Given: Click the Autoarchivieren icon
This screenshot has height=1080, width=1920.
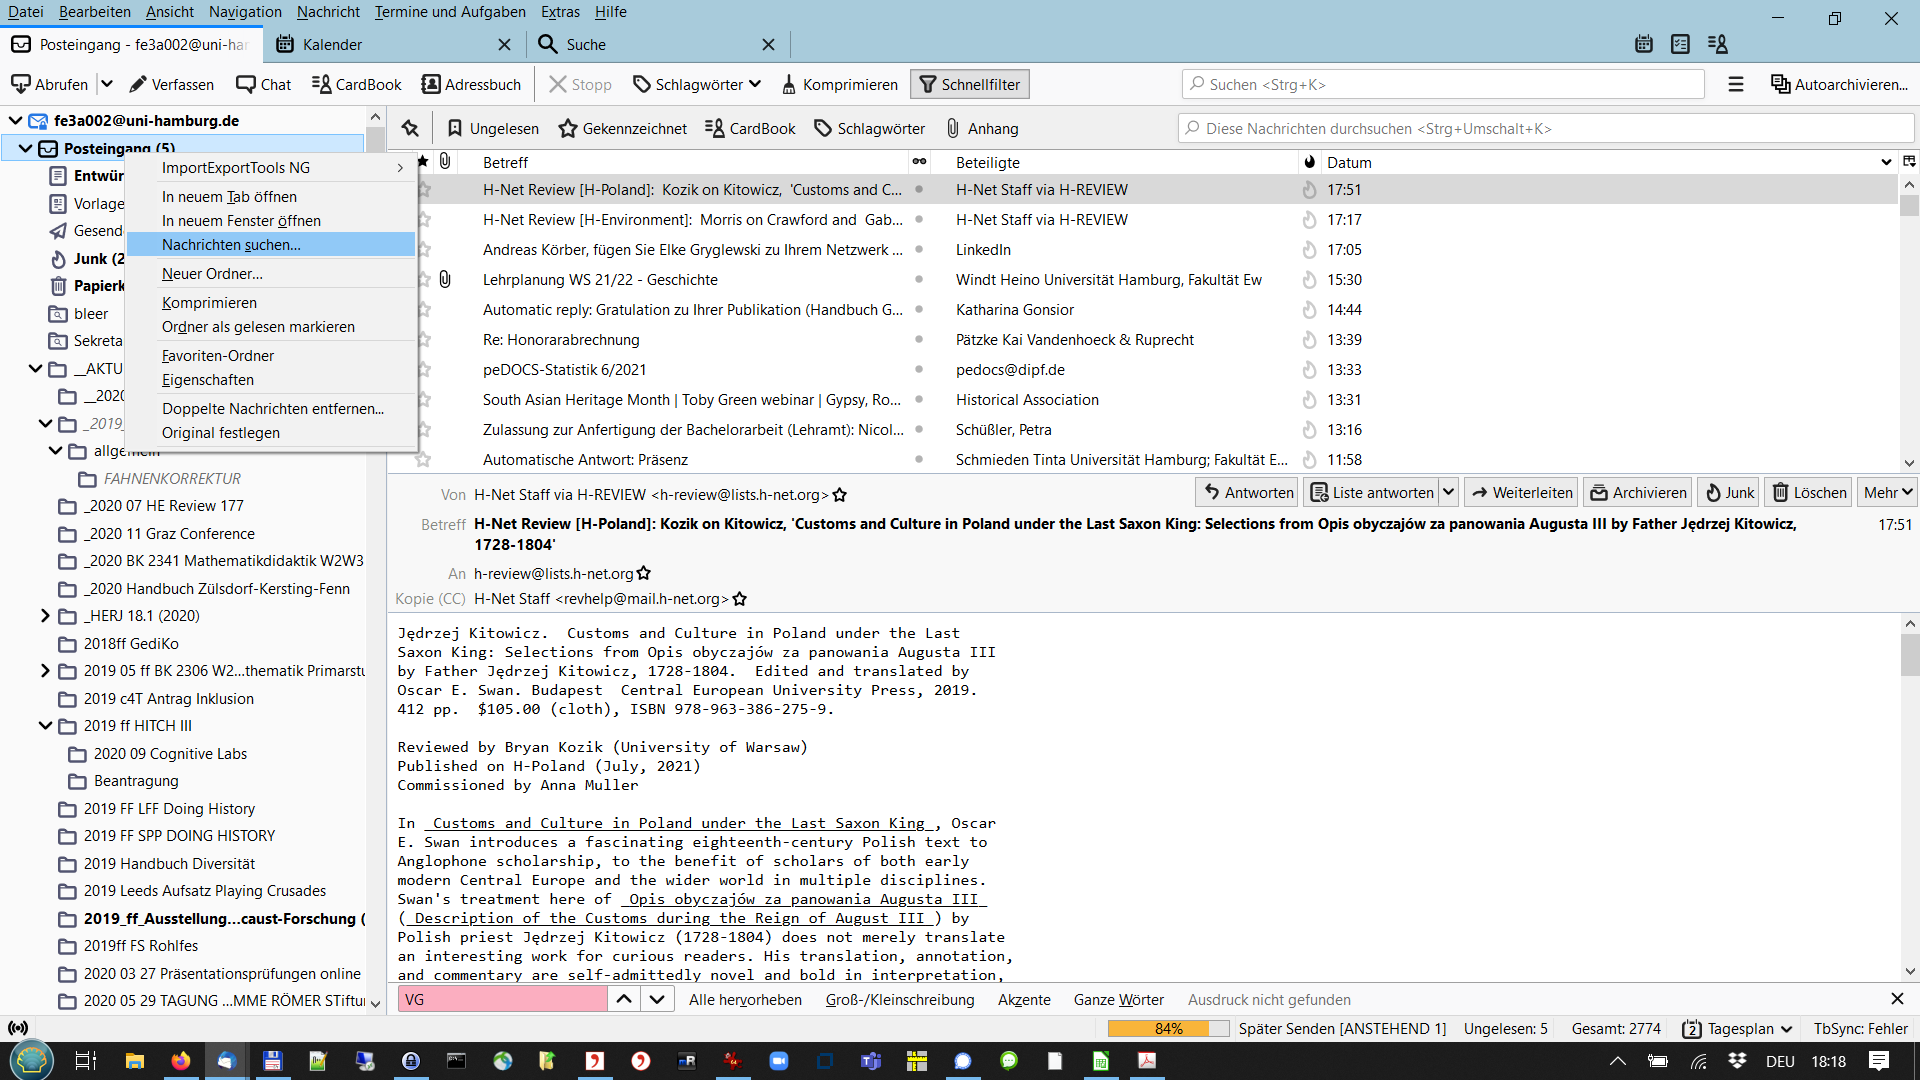Looking at the screenshot, I should 1780,85.
